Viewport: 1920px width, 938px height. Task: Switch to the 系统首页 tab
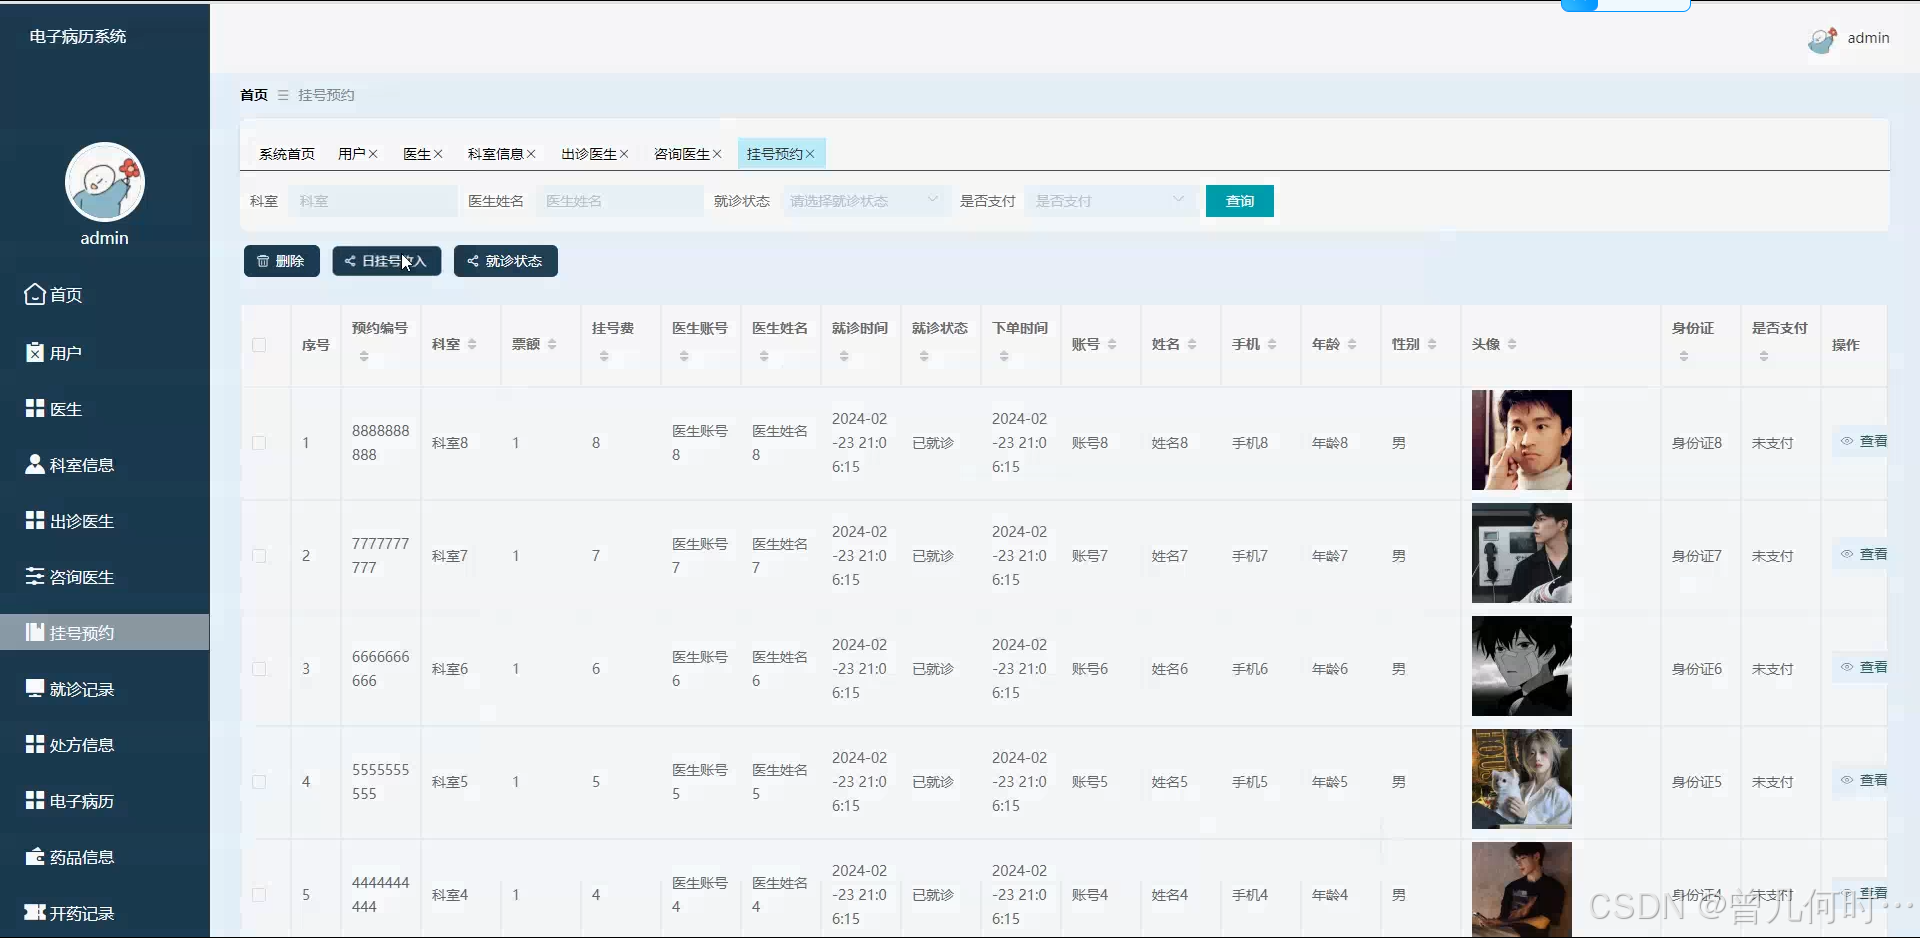coord(286,153)
